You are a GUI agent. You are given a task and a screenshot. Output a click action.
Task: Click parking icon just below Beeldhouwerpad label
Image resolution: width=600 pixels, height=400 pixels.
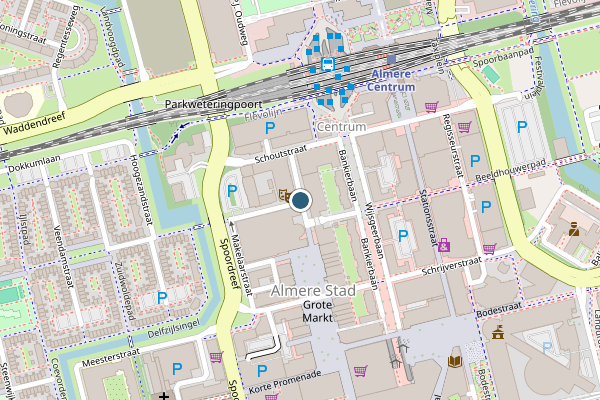point(486,207)
